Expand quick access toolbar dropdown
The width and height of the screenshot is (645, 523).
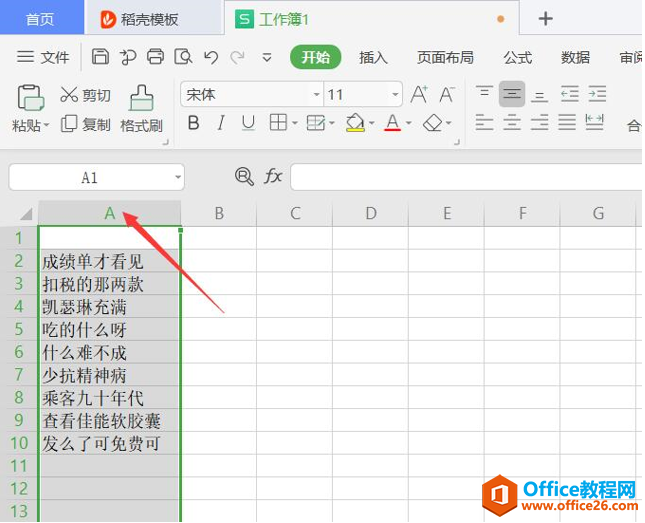267,57
